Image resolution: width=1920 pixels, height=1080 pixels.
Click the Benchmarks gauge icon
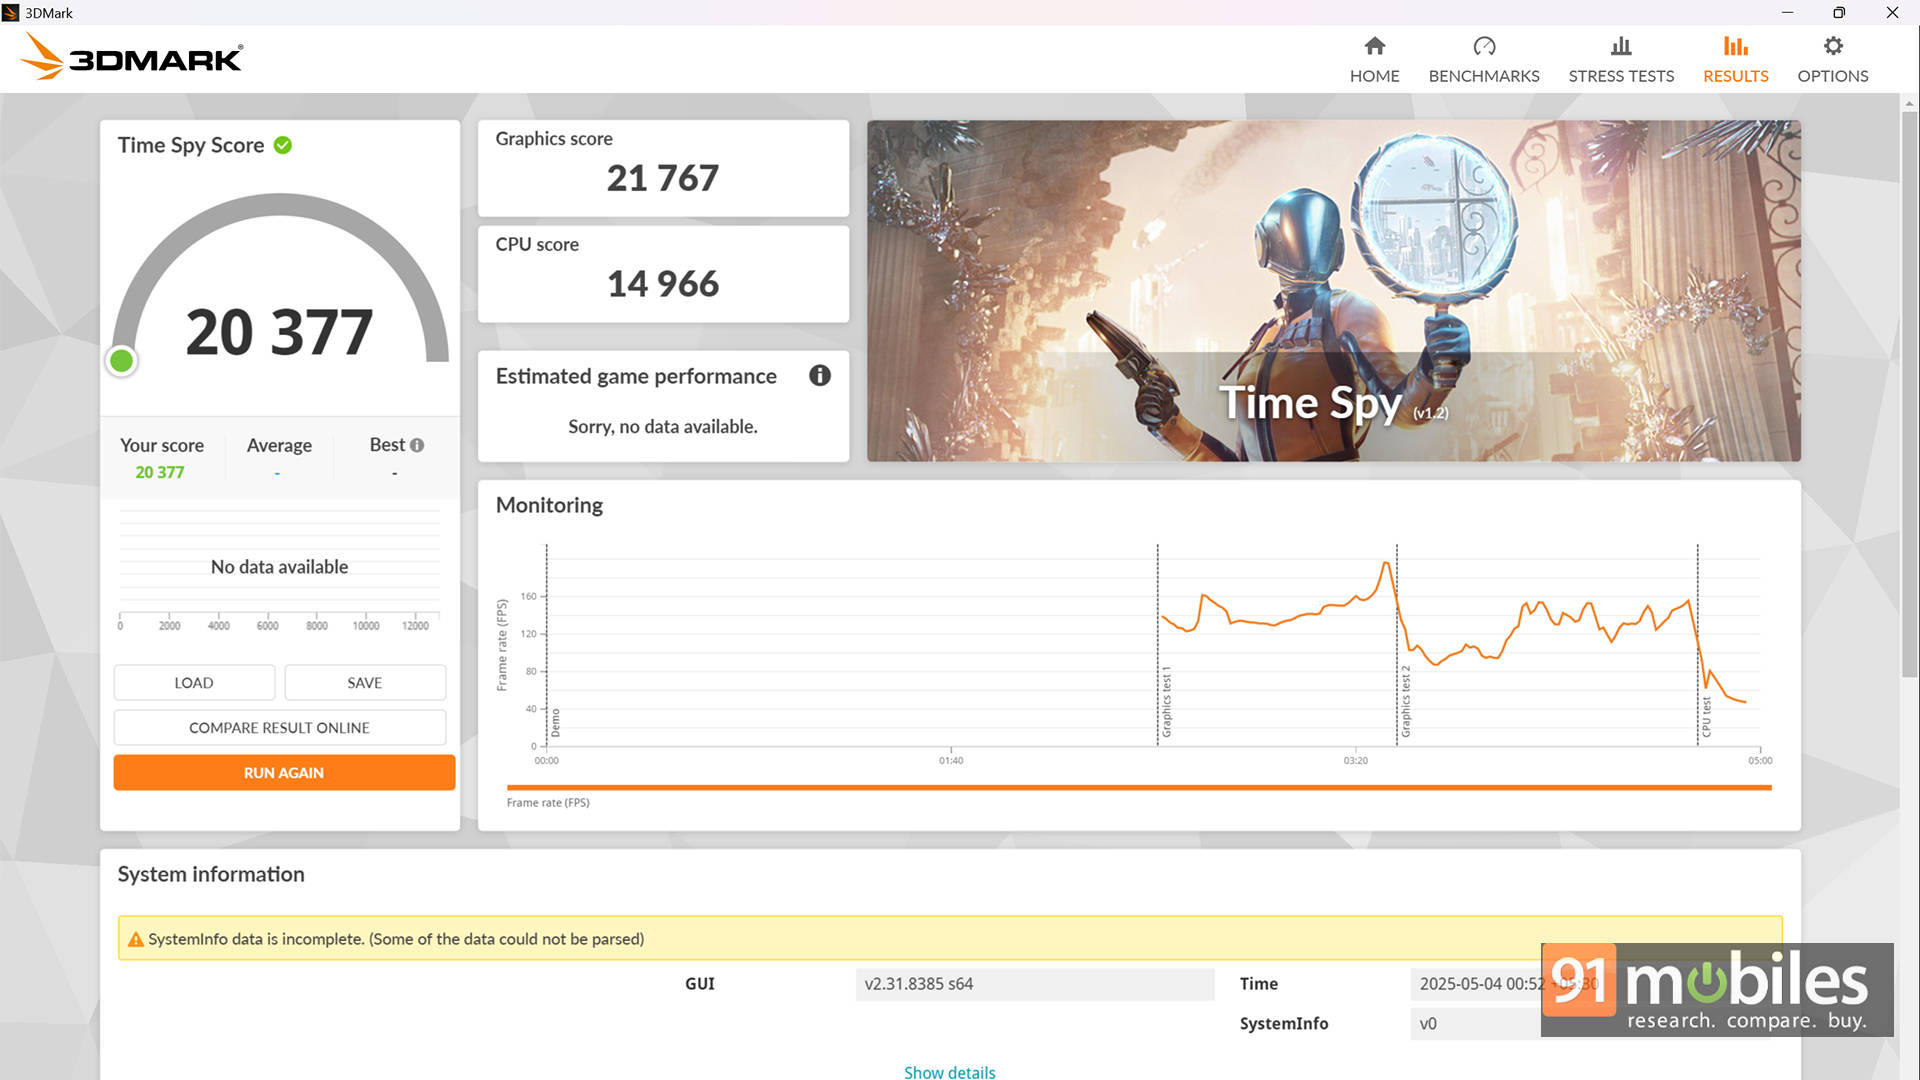tap(1484, 46)
